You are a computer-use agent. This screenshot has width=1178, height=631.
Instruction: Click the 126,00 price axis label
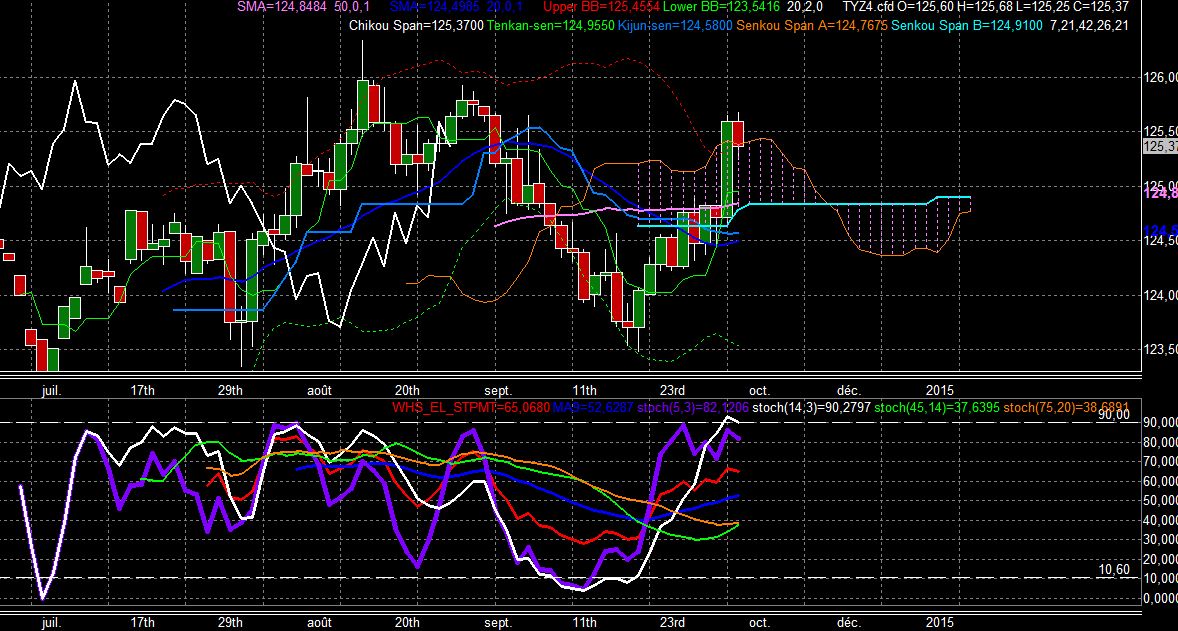click(1161, 77)
